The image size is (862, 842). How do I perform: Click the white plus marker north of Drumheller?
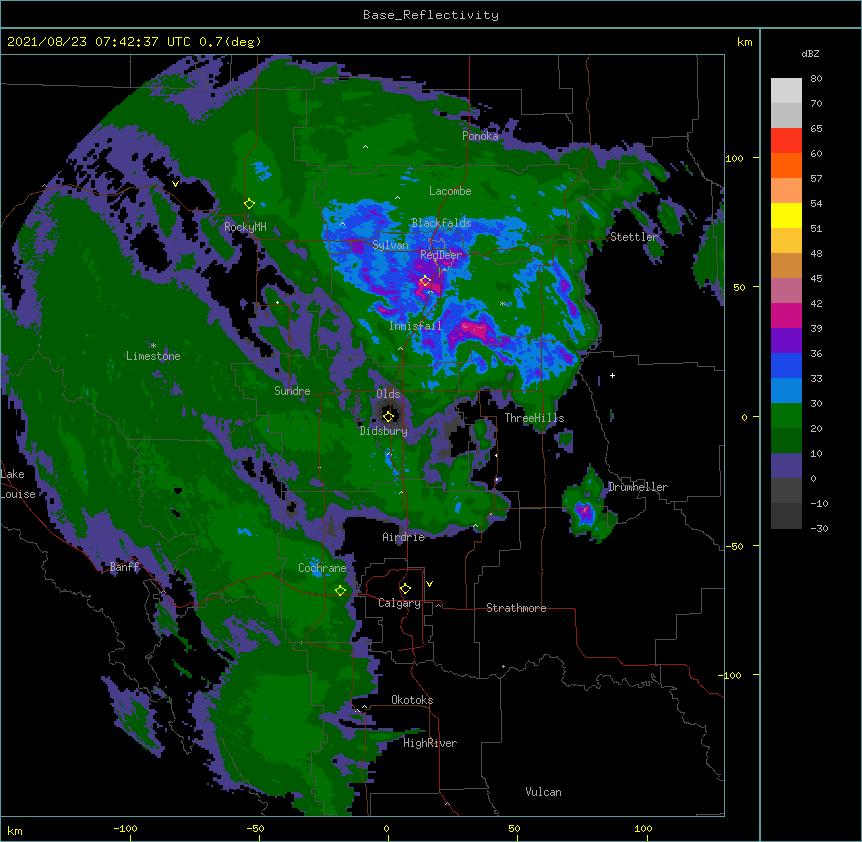coord(612,375)
